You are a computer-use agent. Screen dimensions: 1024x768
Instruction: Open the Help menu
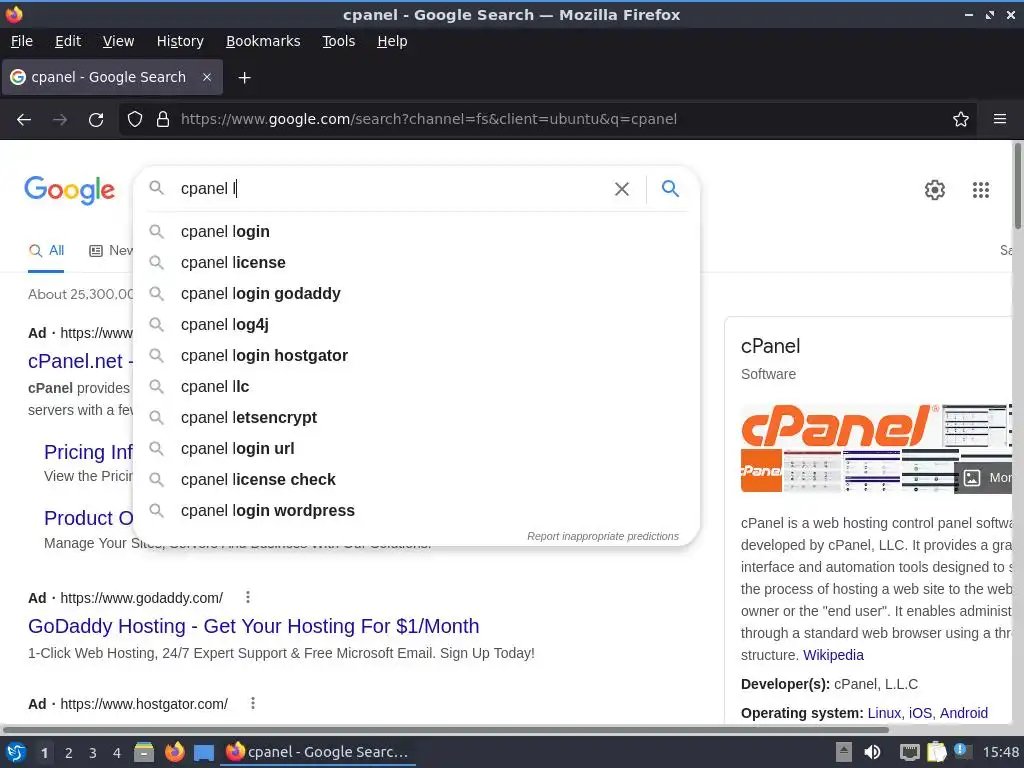(x=392, y=41)
